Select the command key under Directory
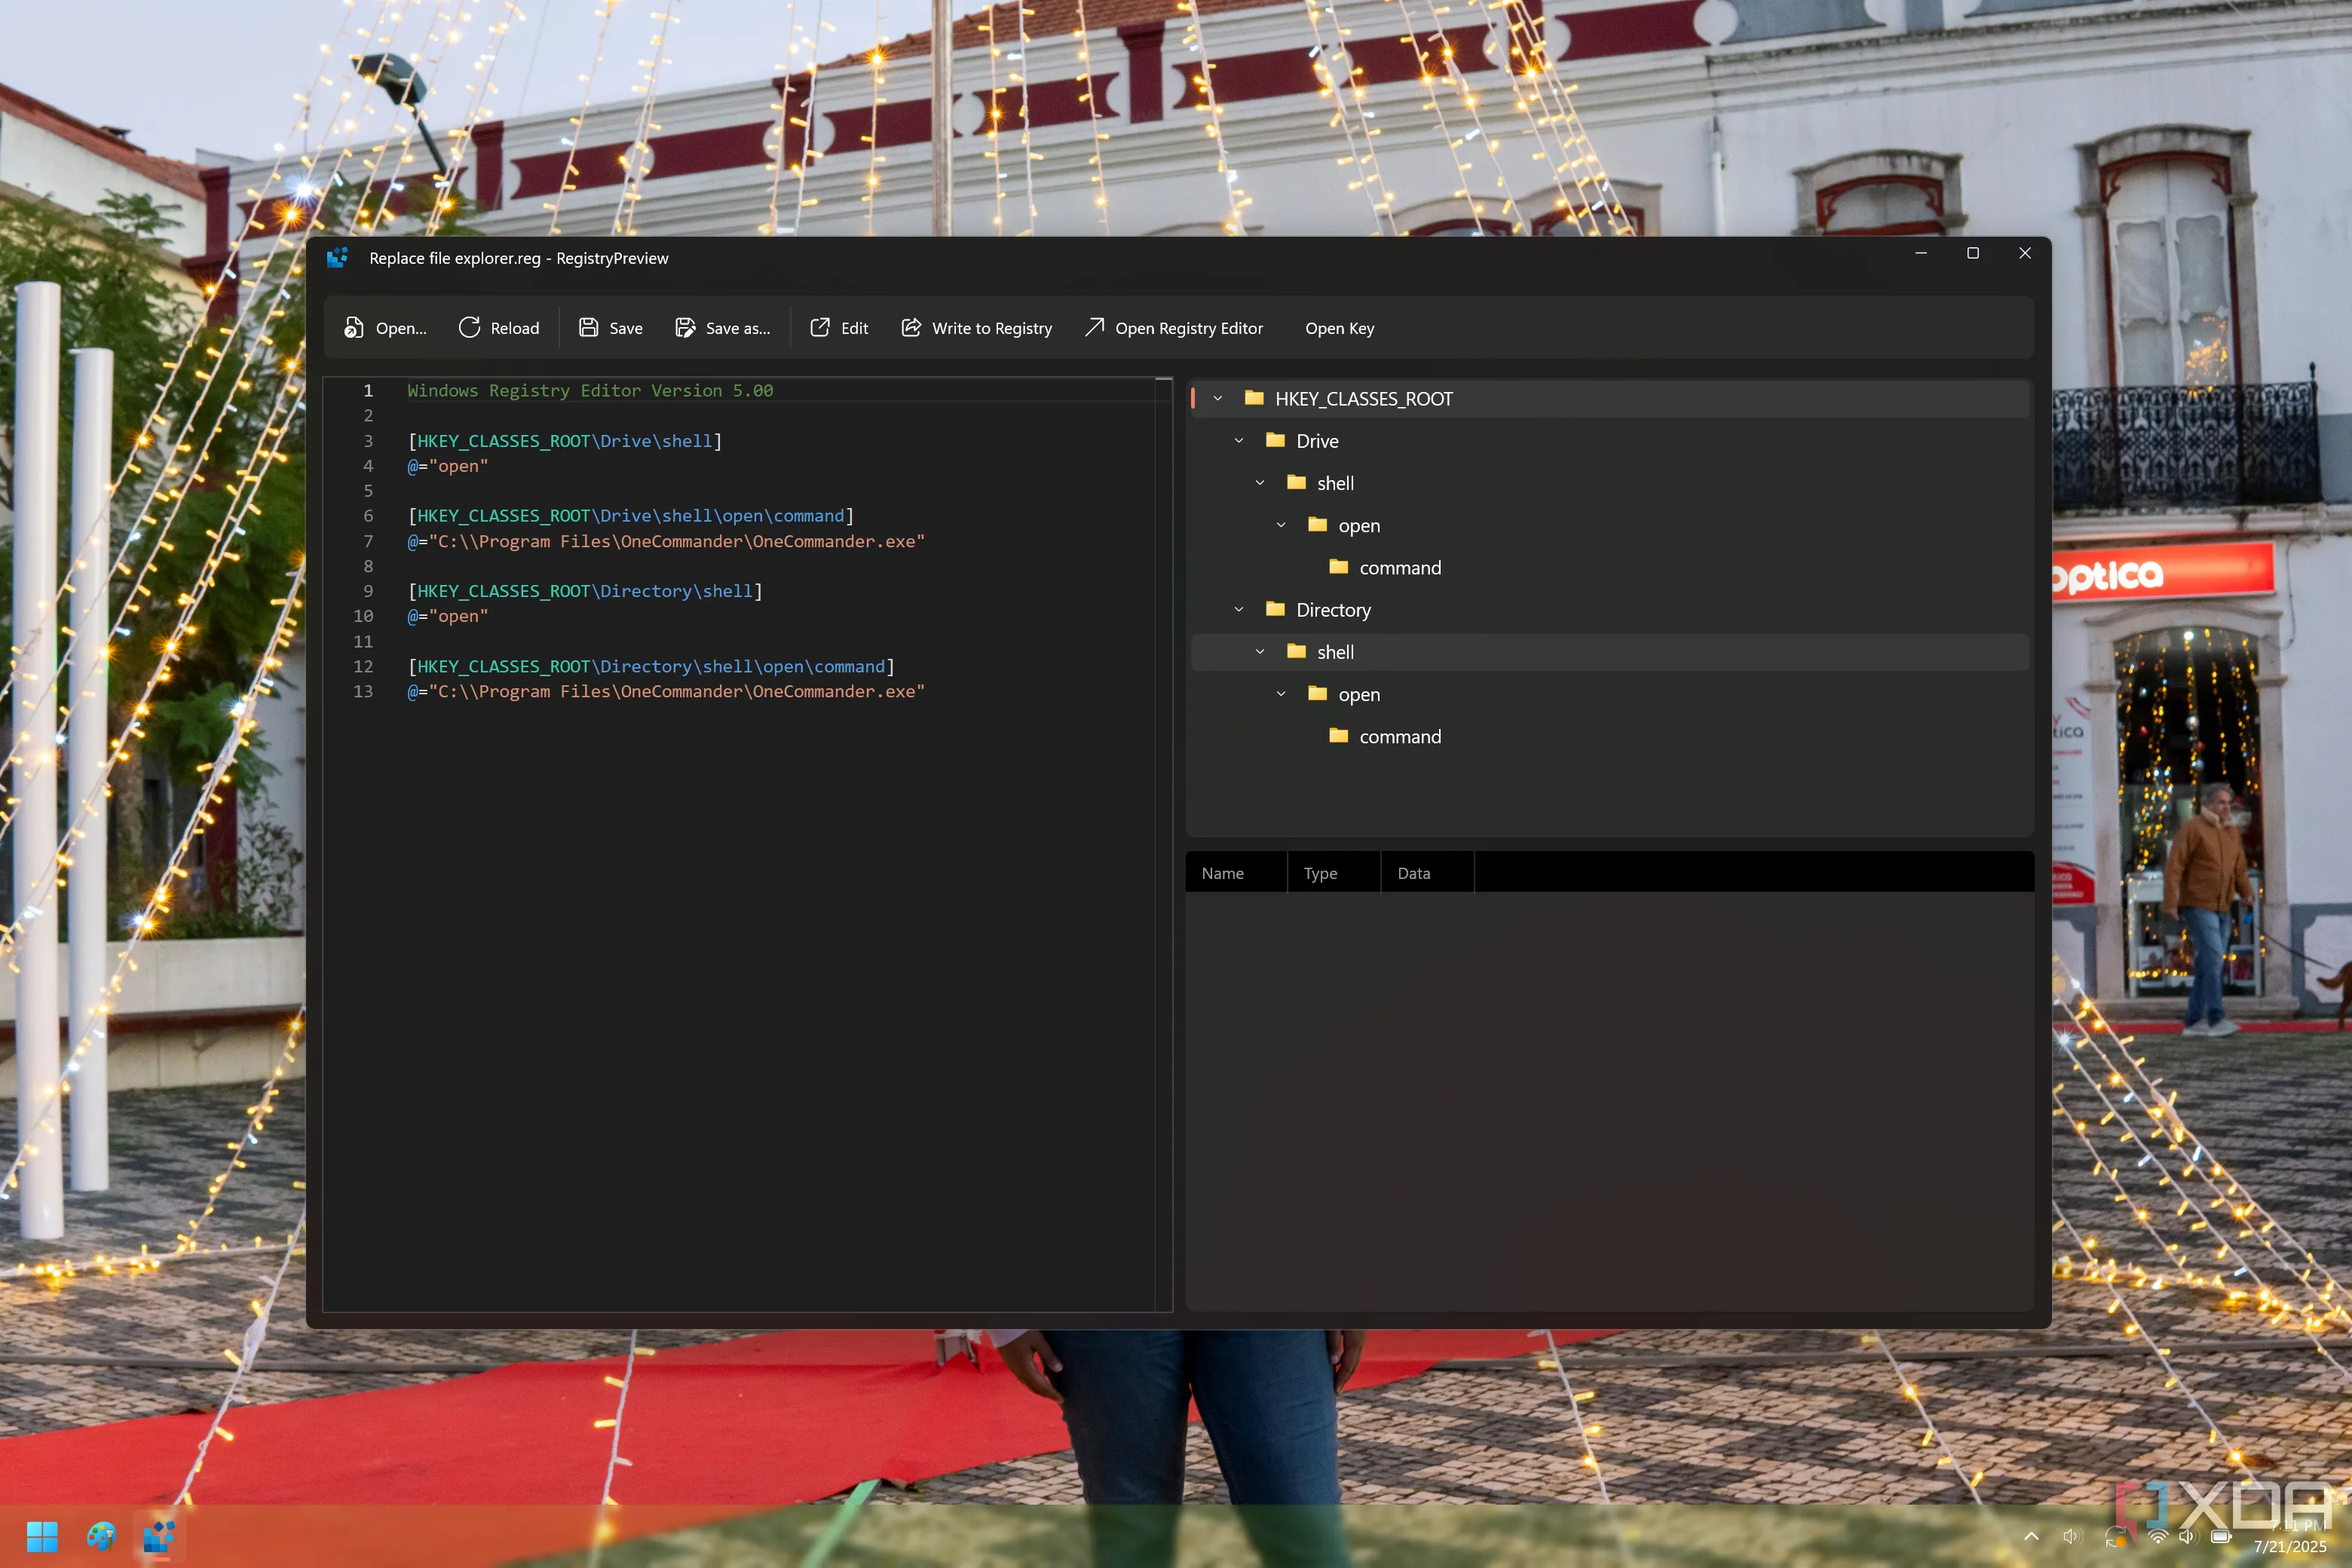2352x1568 pixels. pyautogui.click(x=1399, y=737)
